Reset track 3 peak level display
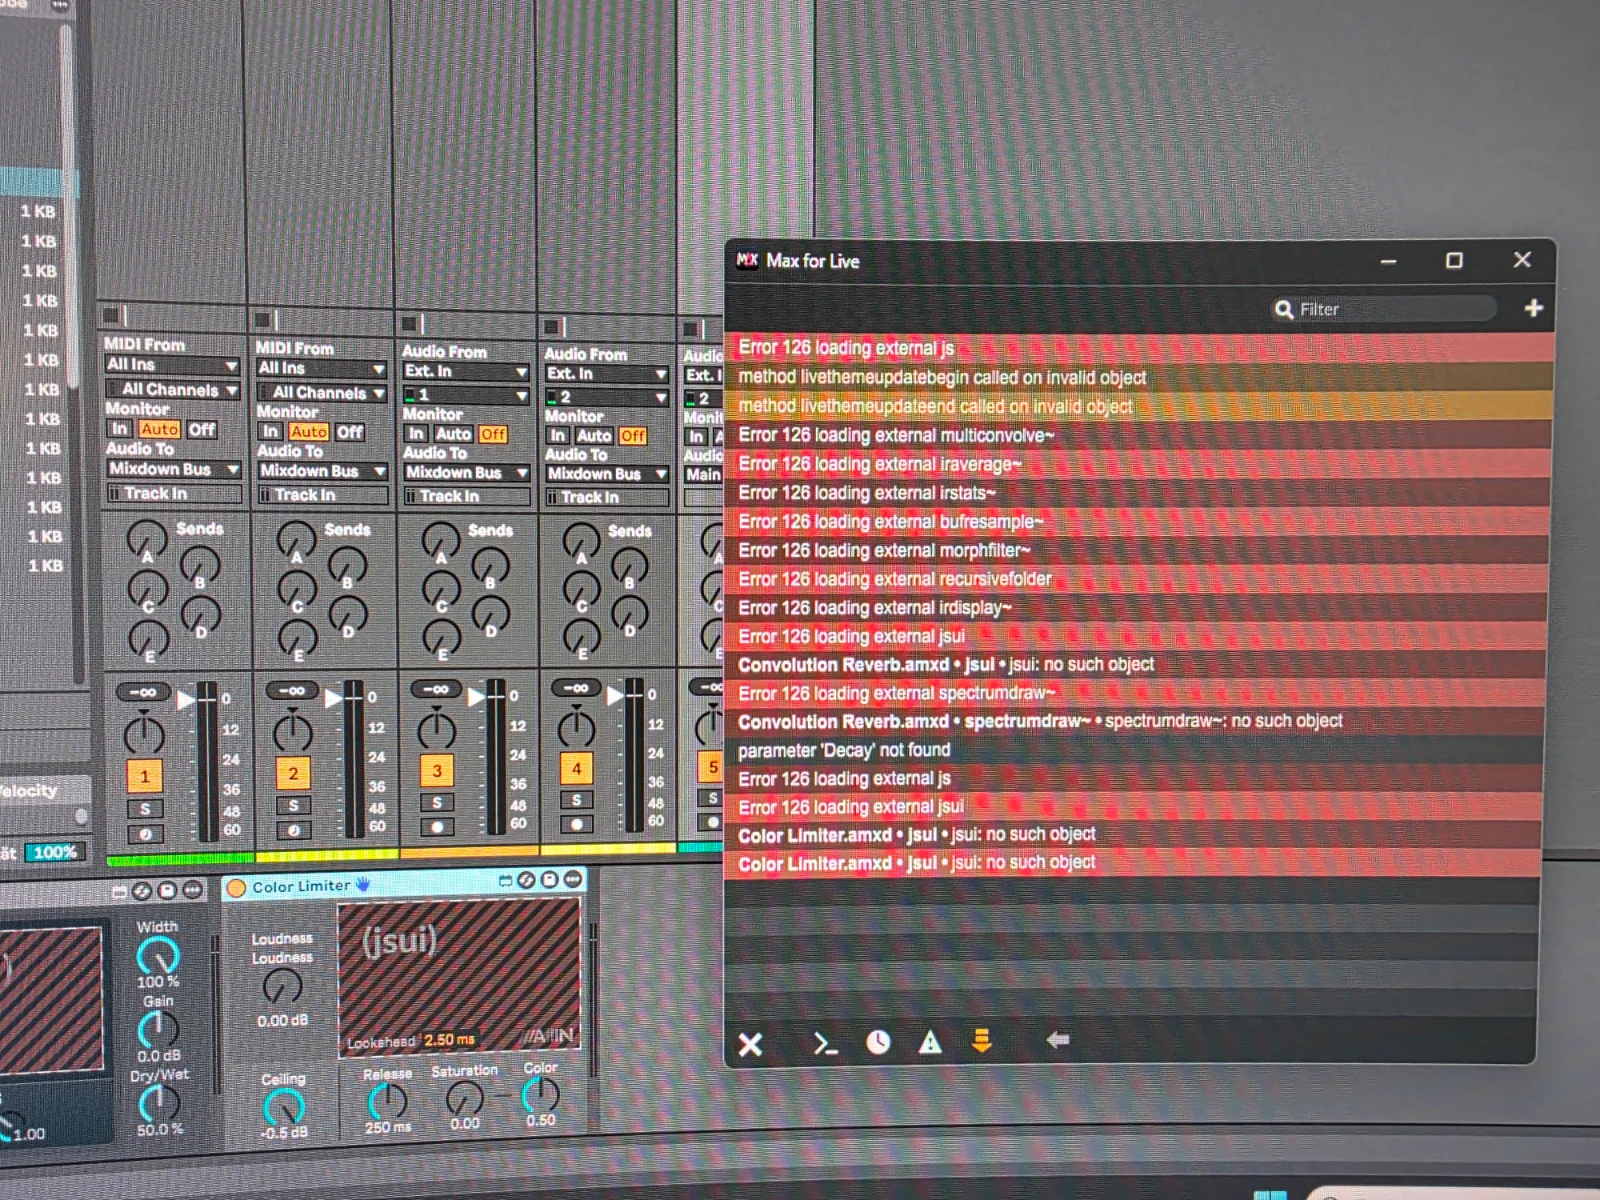The height and width of the screenshot is (1200, 1600). point(436,689)
